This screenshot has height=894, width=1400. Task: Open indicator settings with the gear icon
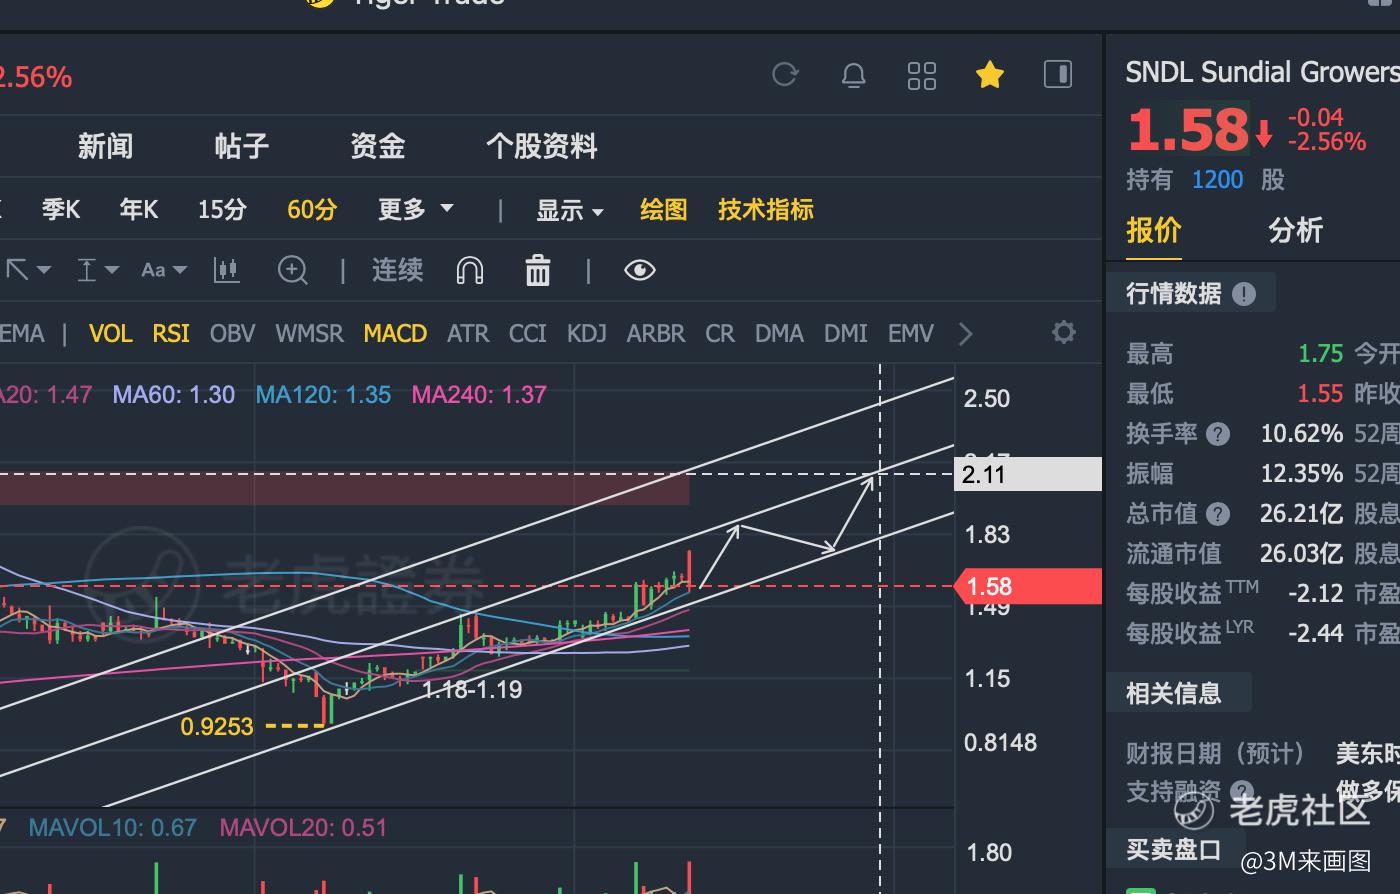1064,332
